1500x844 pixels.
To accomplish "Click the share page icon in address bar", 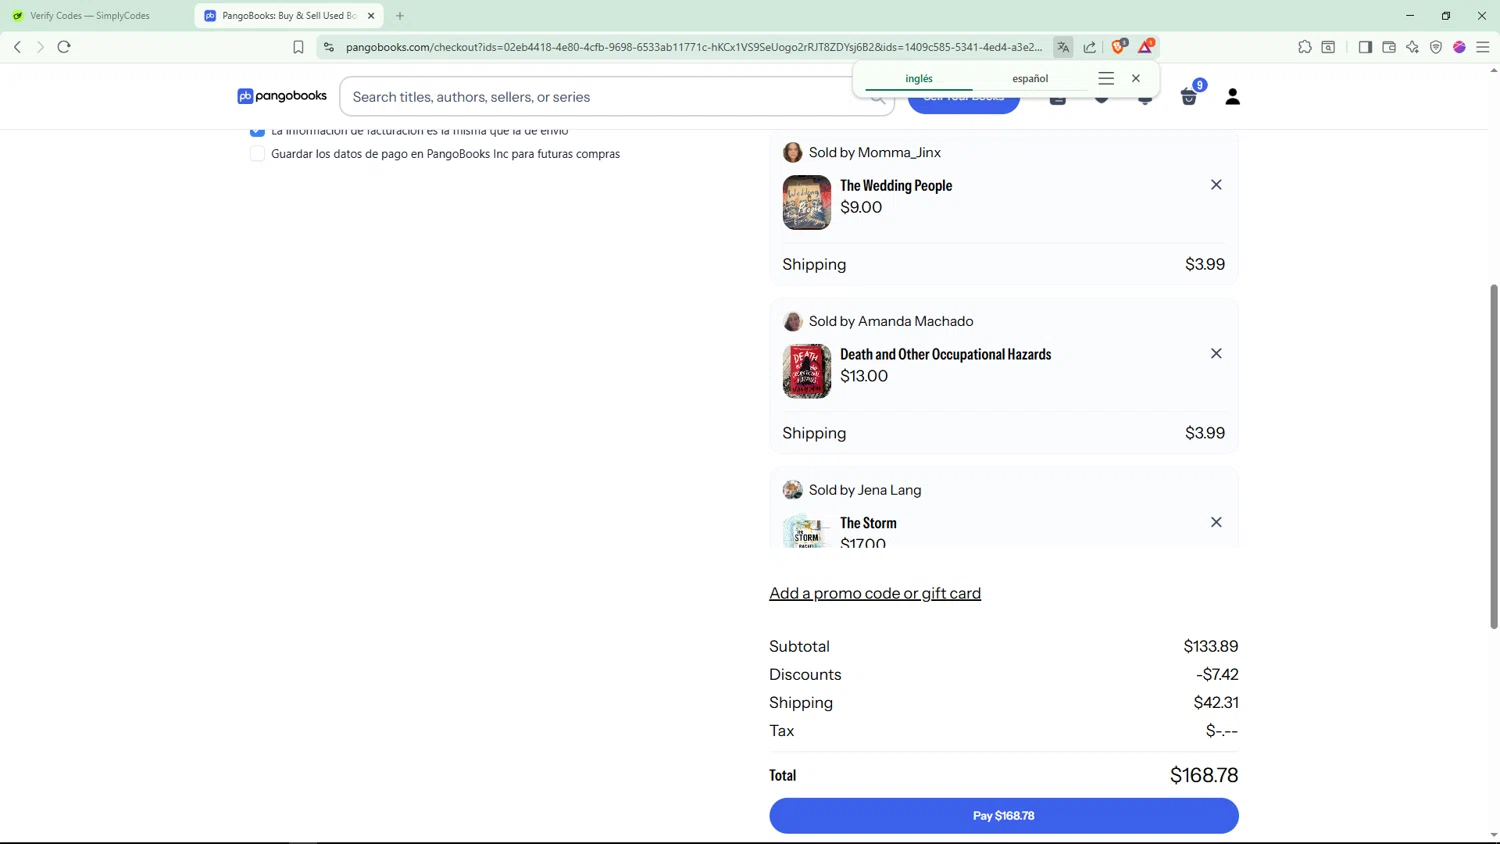I will click(x=1090, y=47).
